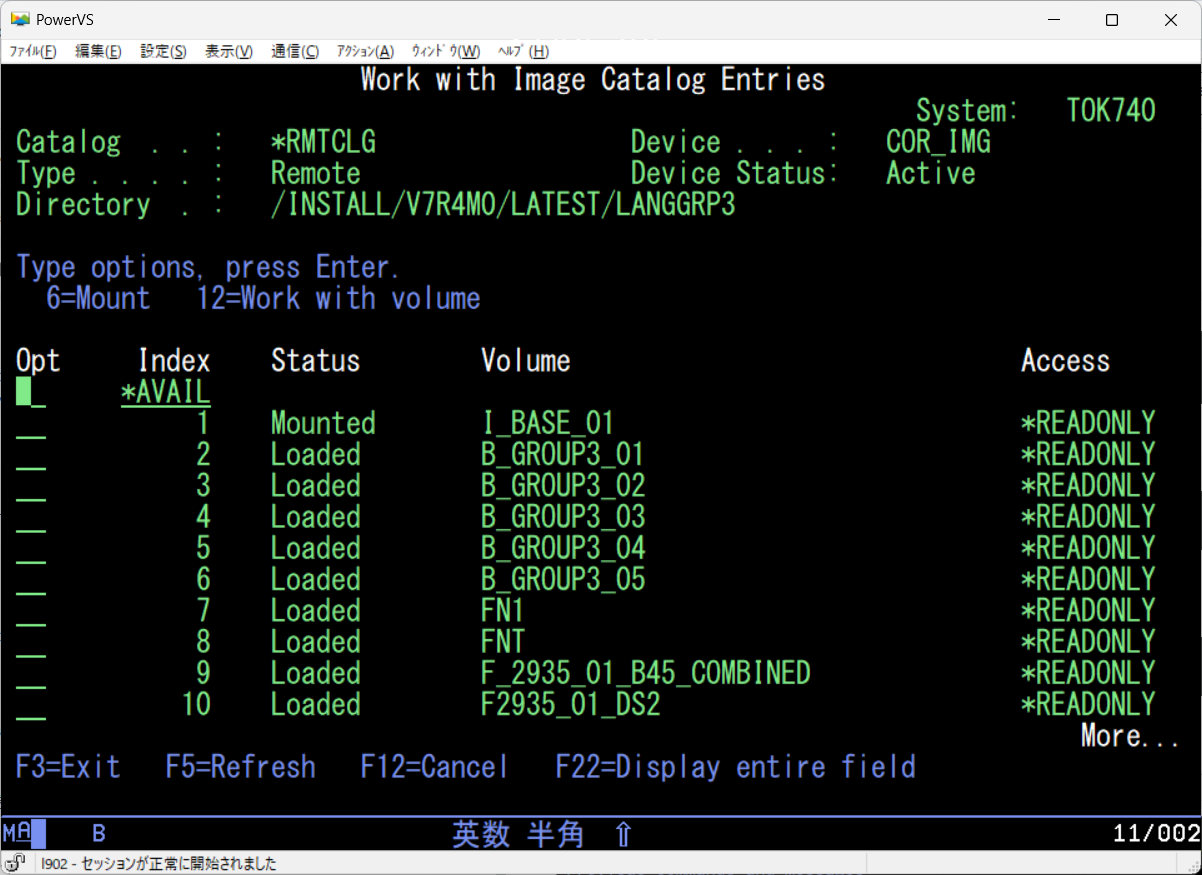Click Opt field for B_GROUP3_04 row

tap(31, 549)
